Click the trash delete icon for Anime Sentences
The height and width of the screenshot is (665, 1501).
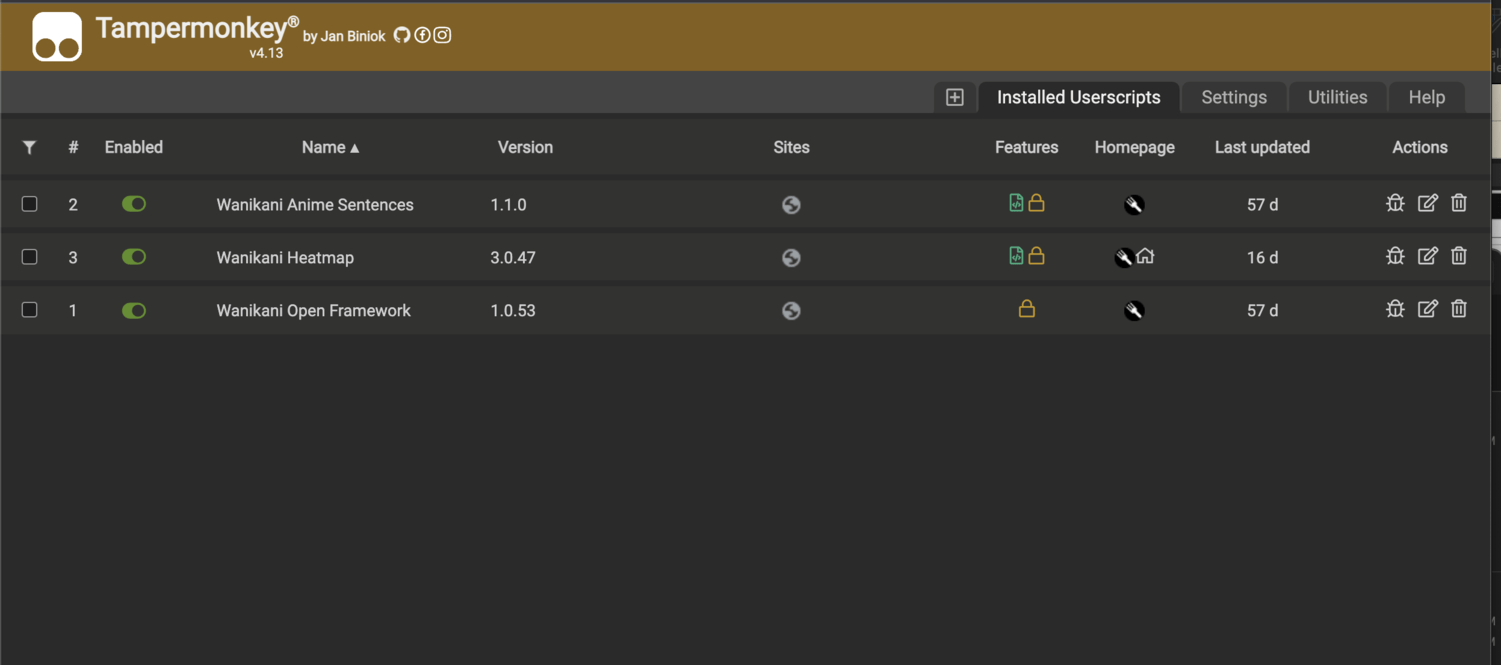click(1459, 203)
